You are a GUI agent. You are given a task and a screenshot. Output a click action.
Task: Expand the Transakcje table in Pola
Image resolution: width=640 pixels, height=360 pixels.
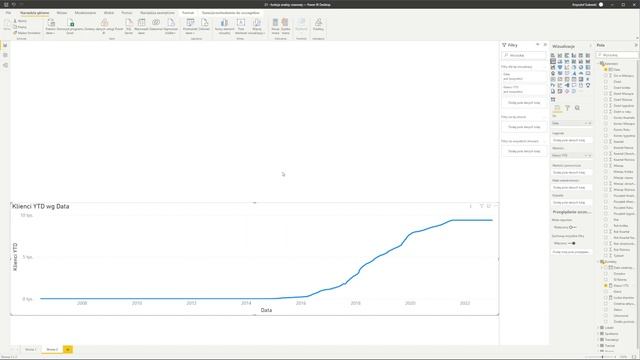[x=598, y=340]
